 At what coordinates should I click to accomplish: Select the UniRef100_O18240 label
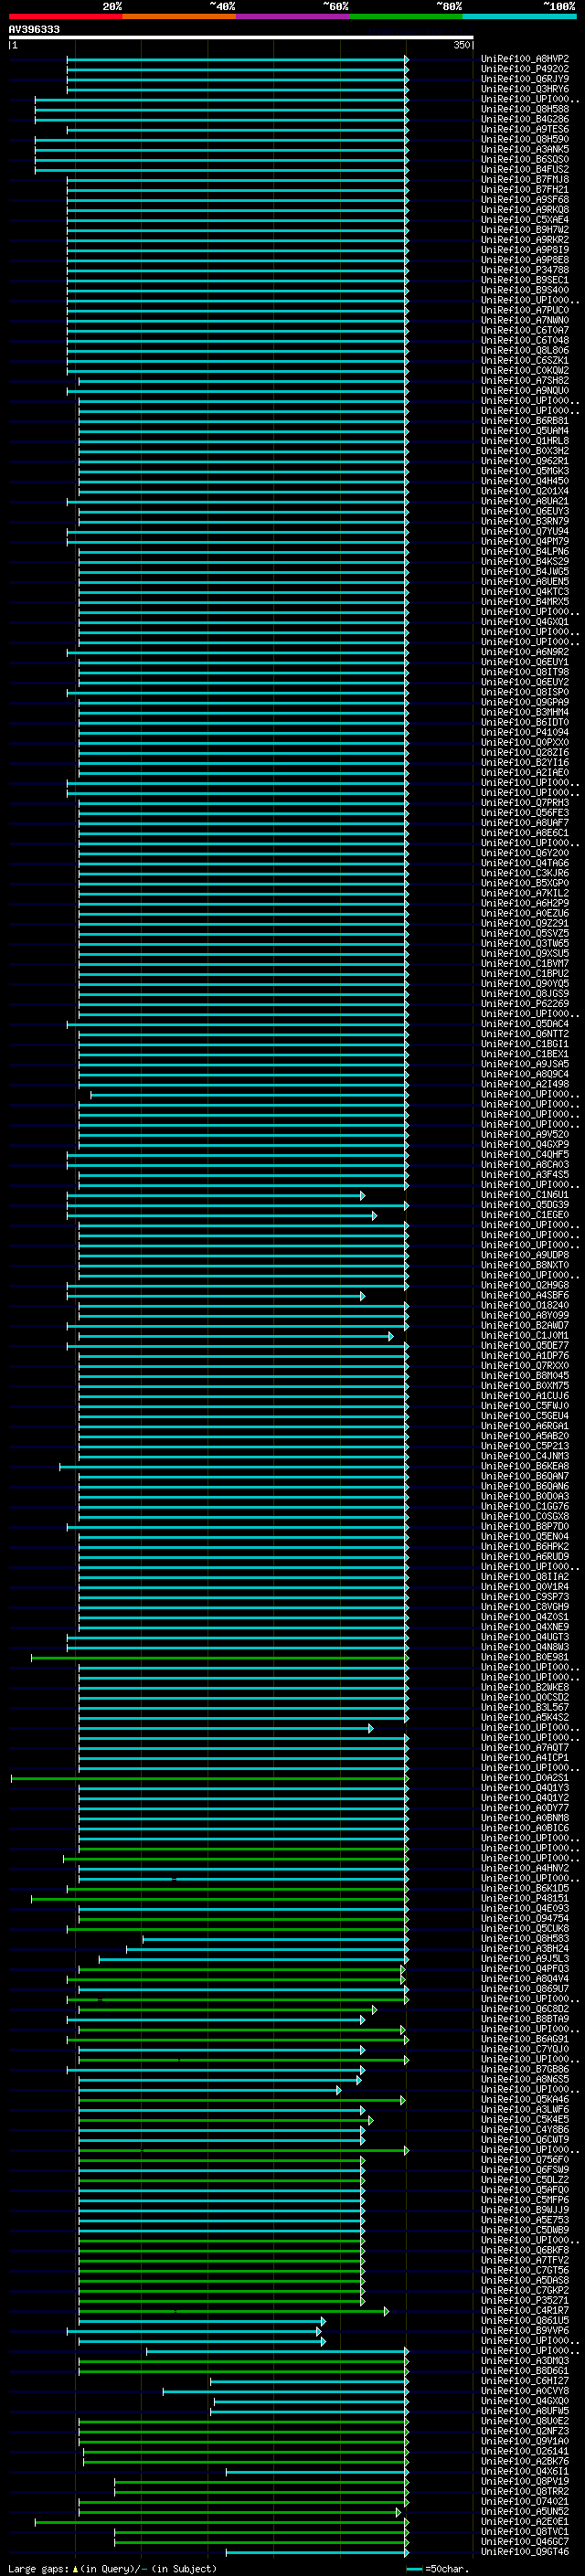click(525, 1305)
